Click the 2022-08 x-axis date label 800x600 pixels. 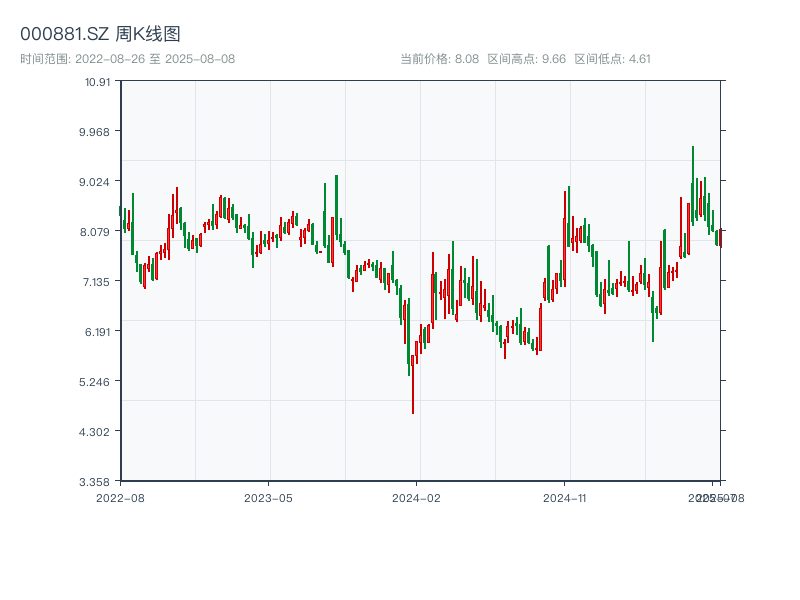click(120, 497)
